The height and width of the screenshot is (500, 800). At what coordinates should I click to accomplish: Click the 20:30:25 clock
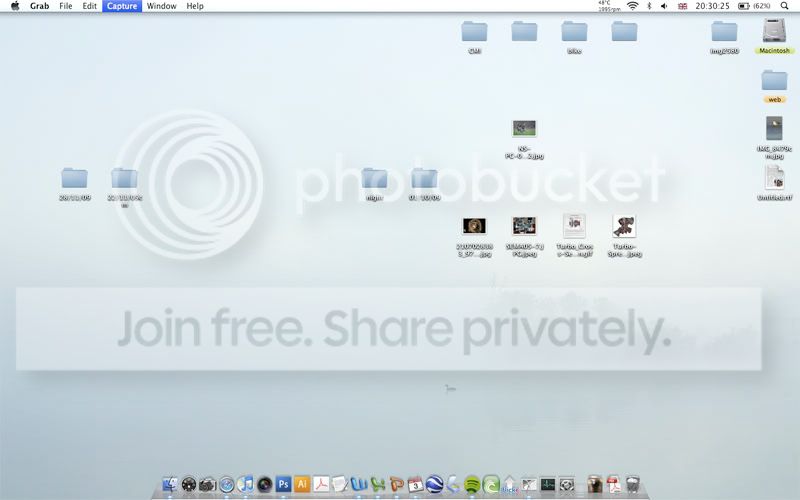[x=712, y=6]
